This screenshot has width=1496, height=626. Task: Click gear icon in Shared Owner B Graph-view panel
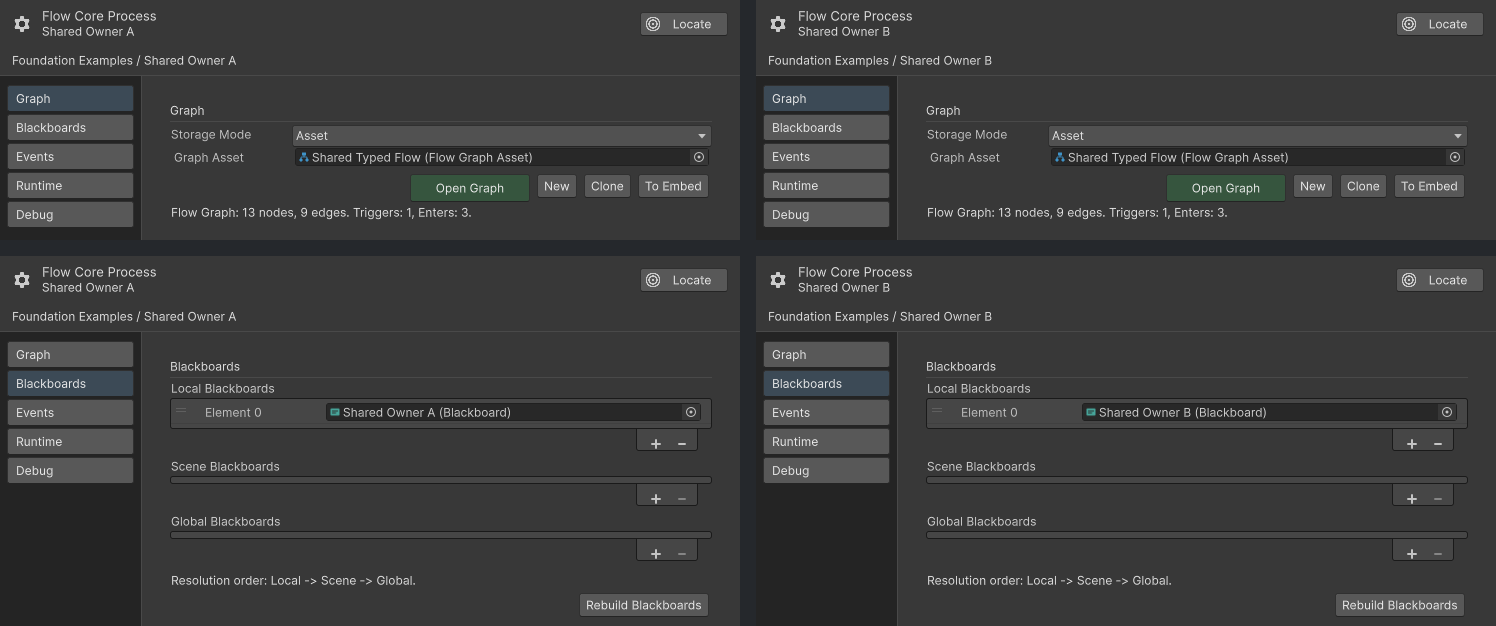pyautogui.click(x=778, y=24)
